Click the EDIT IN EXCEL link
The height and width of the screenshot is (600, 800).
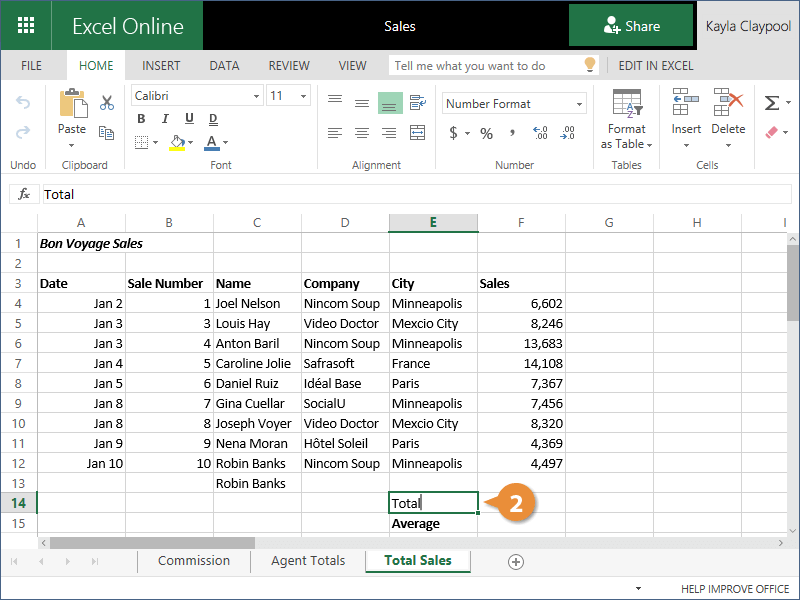coord(657,66)
